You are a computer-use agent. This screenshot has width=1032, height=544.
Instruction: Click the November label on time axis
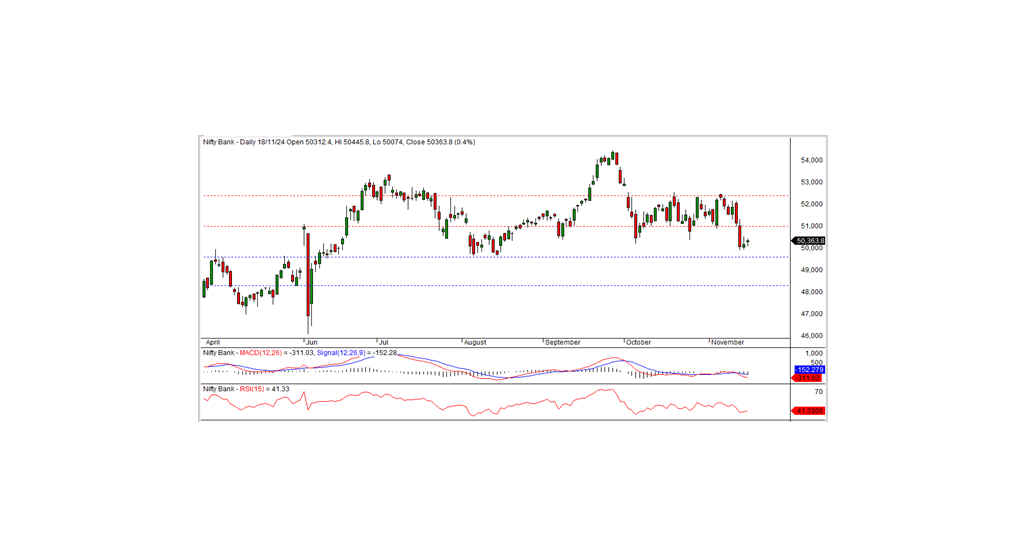[727, 343]
